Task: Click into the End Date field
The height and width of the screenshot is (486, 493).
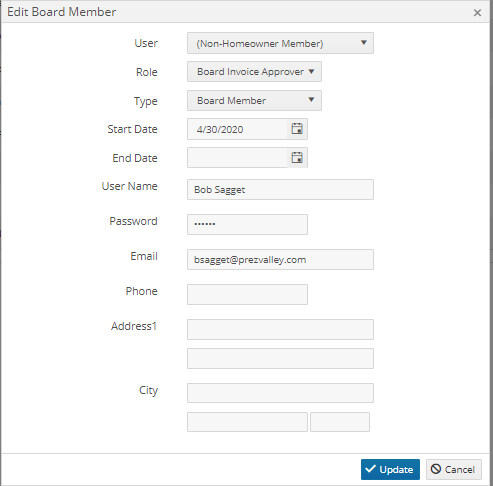Action: click(x=237, y=158)
